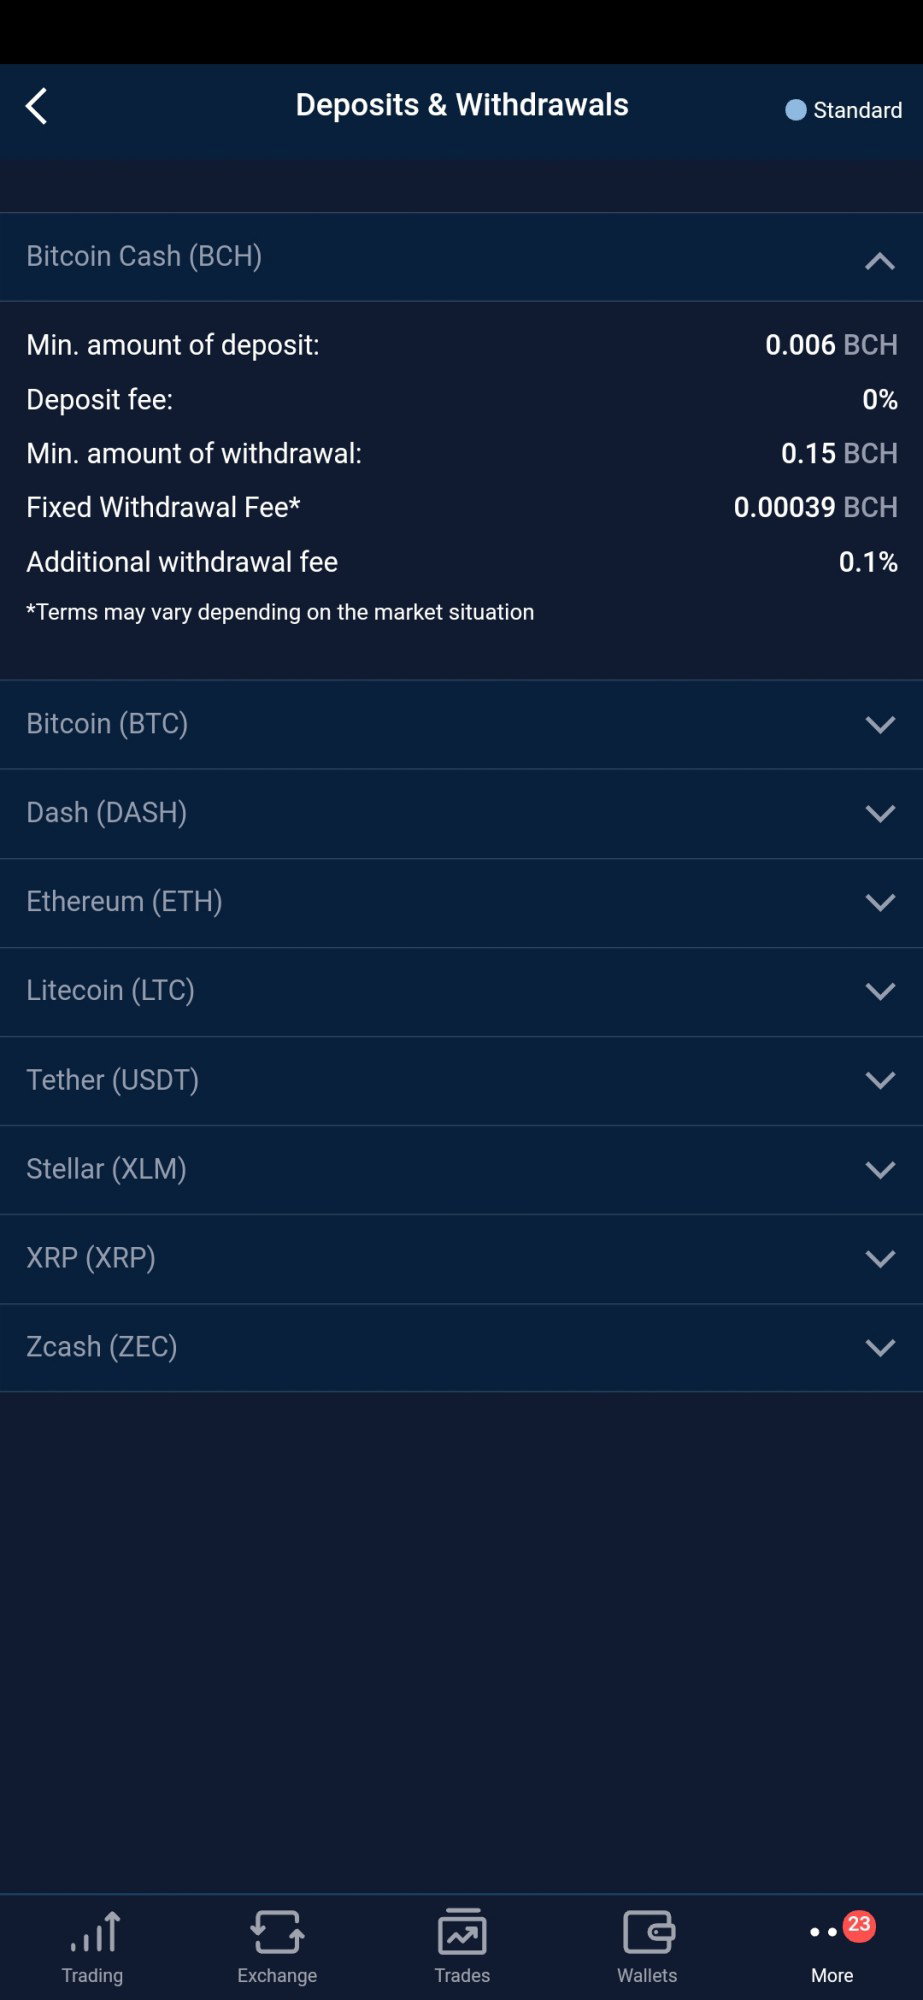Expand the Tether (USDT) row

pyautogui.click(x=461, y=1080)
